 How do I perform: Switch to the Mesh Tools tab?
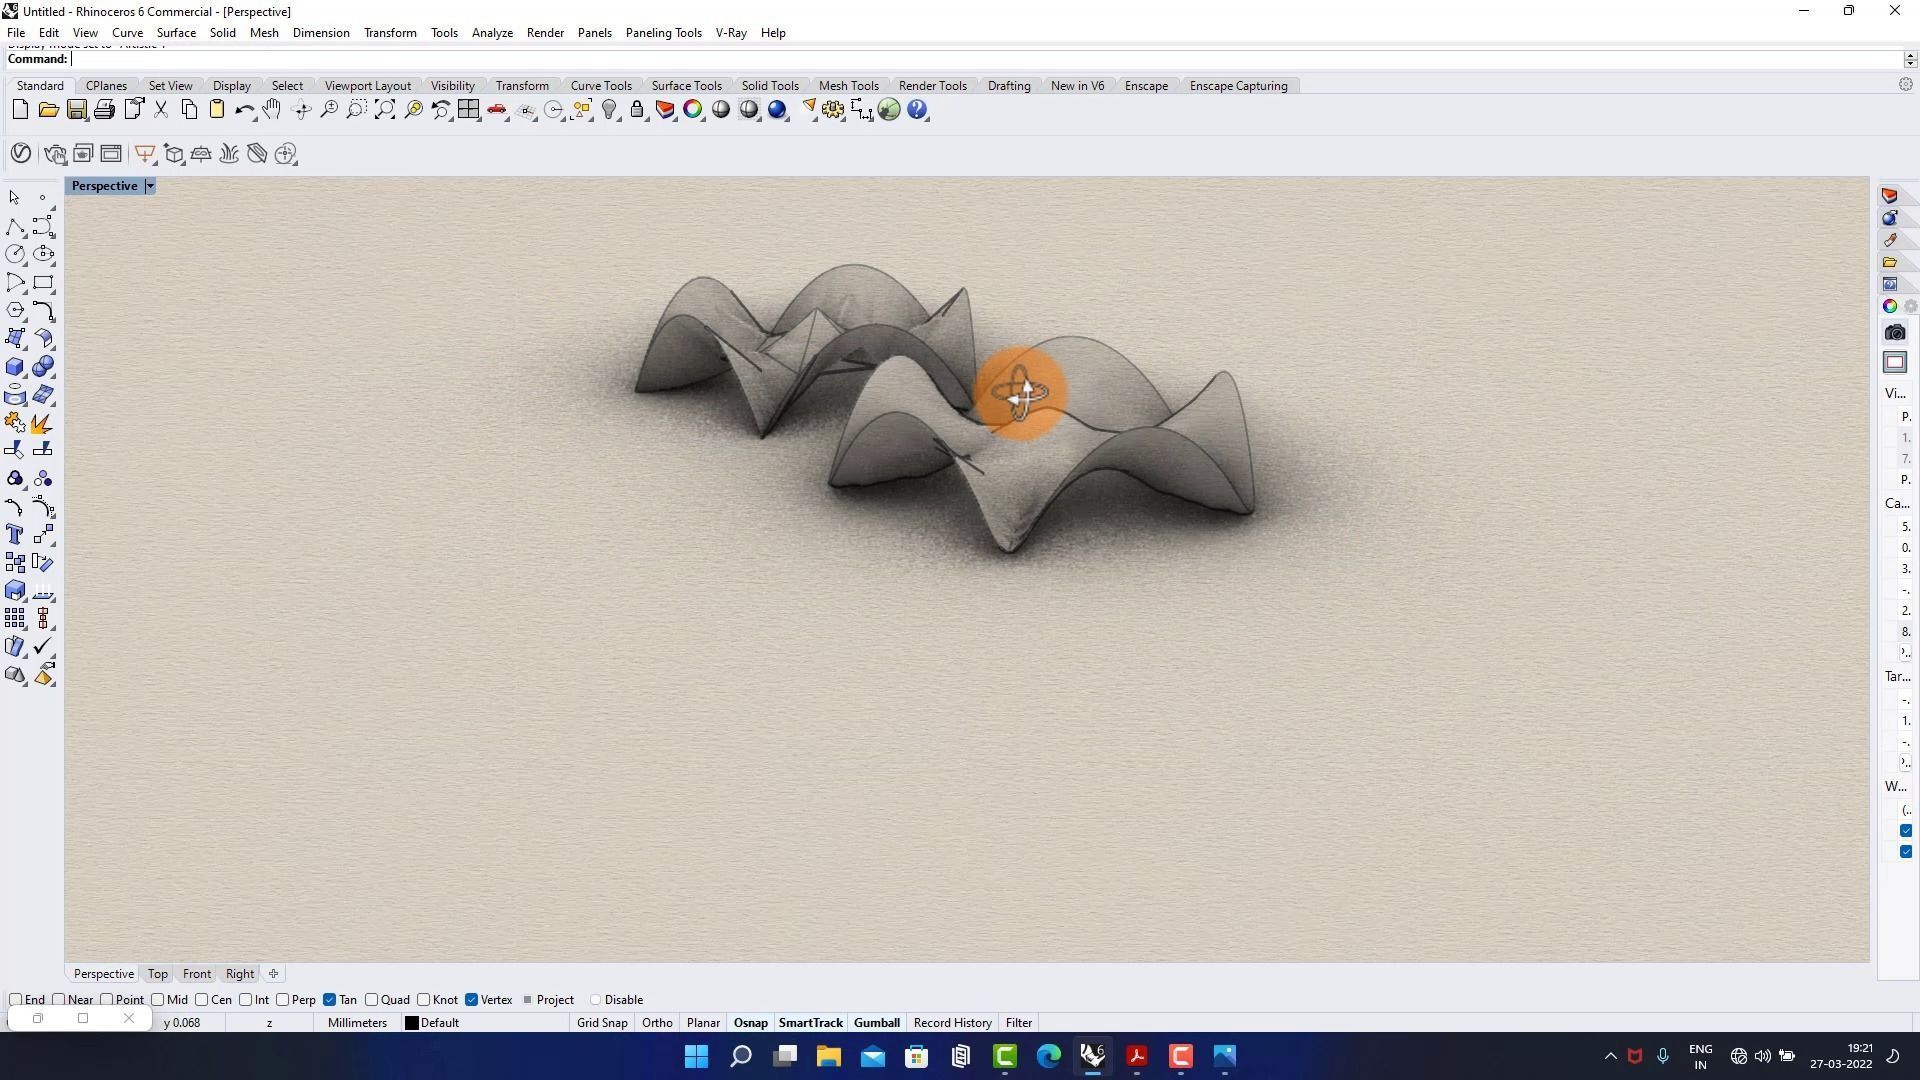tap(848, 85)
